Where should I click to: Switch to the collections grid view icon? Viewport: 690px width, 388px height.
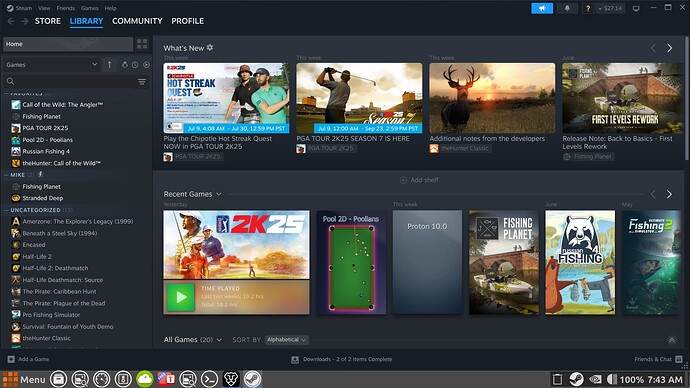(x=142, y=44)
